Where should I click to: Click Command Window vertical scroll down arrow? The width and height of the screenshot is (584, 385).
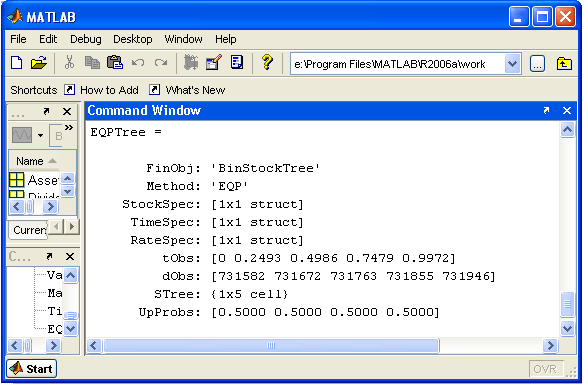tap(567, 328)
